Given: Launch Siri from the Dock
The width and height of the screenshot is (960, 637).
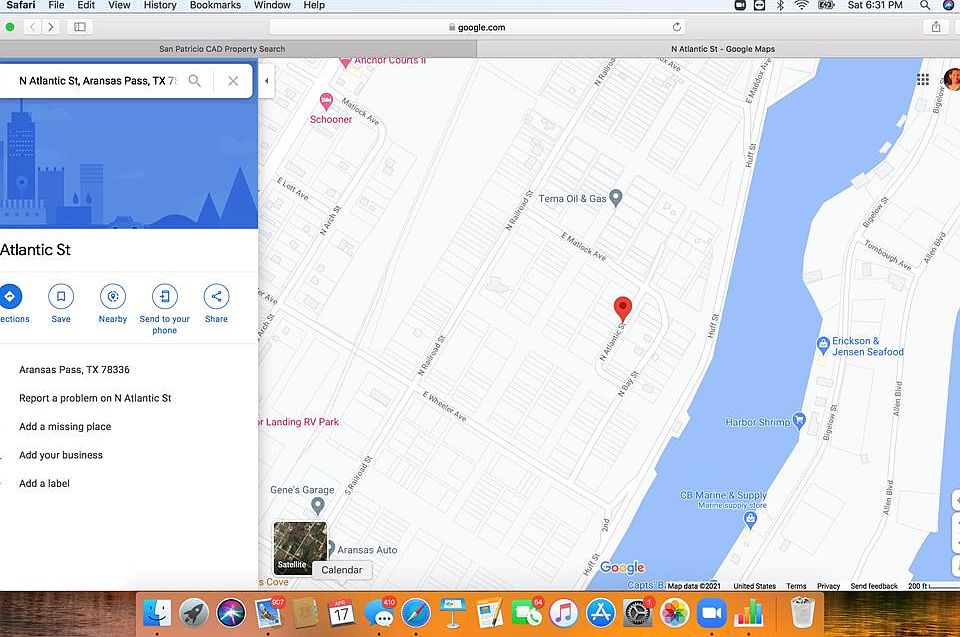Looking at the screenshot, I should (x=231, y=613).
